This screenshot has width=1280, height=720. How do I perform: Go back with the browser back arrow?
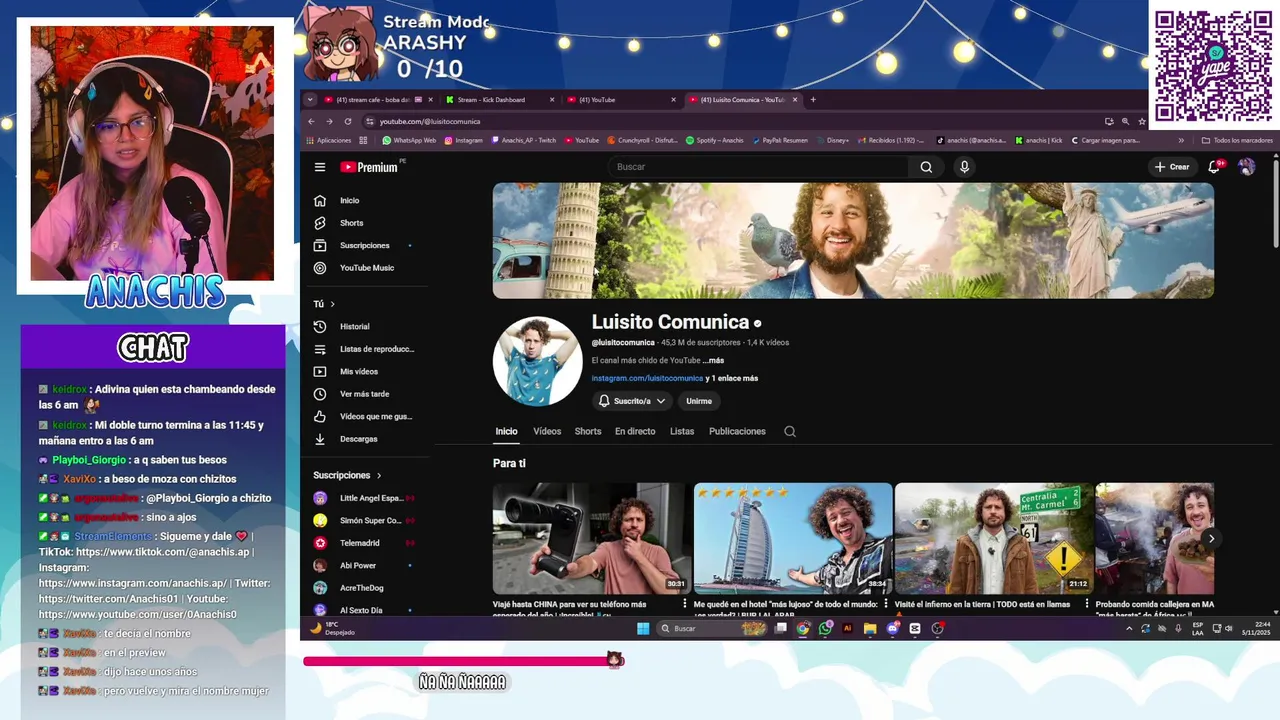[x=311, y=122]
